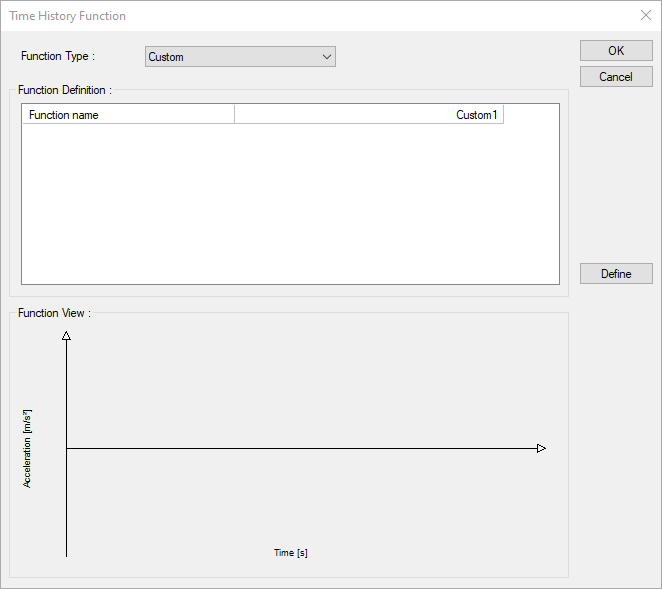This screenshot has width=662, height=589.
Task: Click the Function Type label
Action: click(x=58, y=56)
